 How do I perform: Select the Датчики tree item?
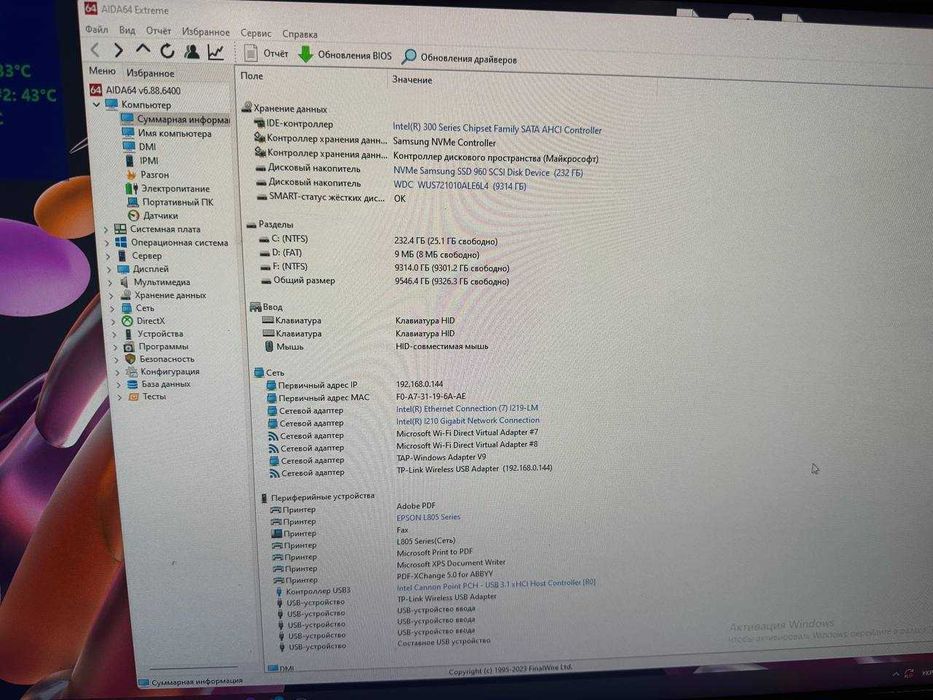click(x=153, y=215)
